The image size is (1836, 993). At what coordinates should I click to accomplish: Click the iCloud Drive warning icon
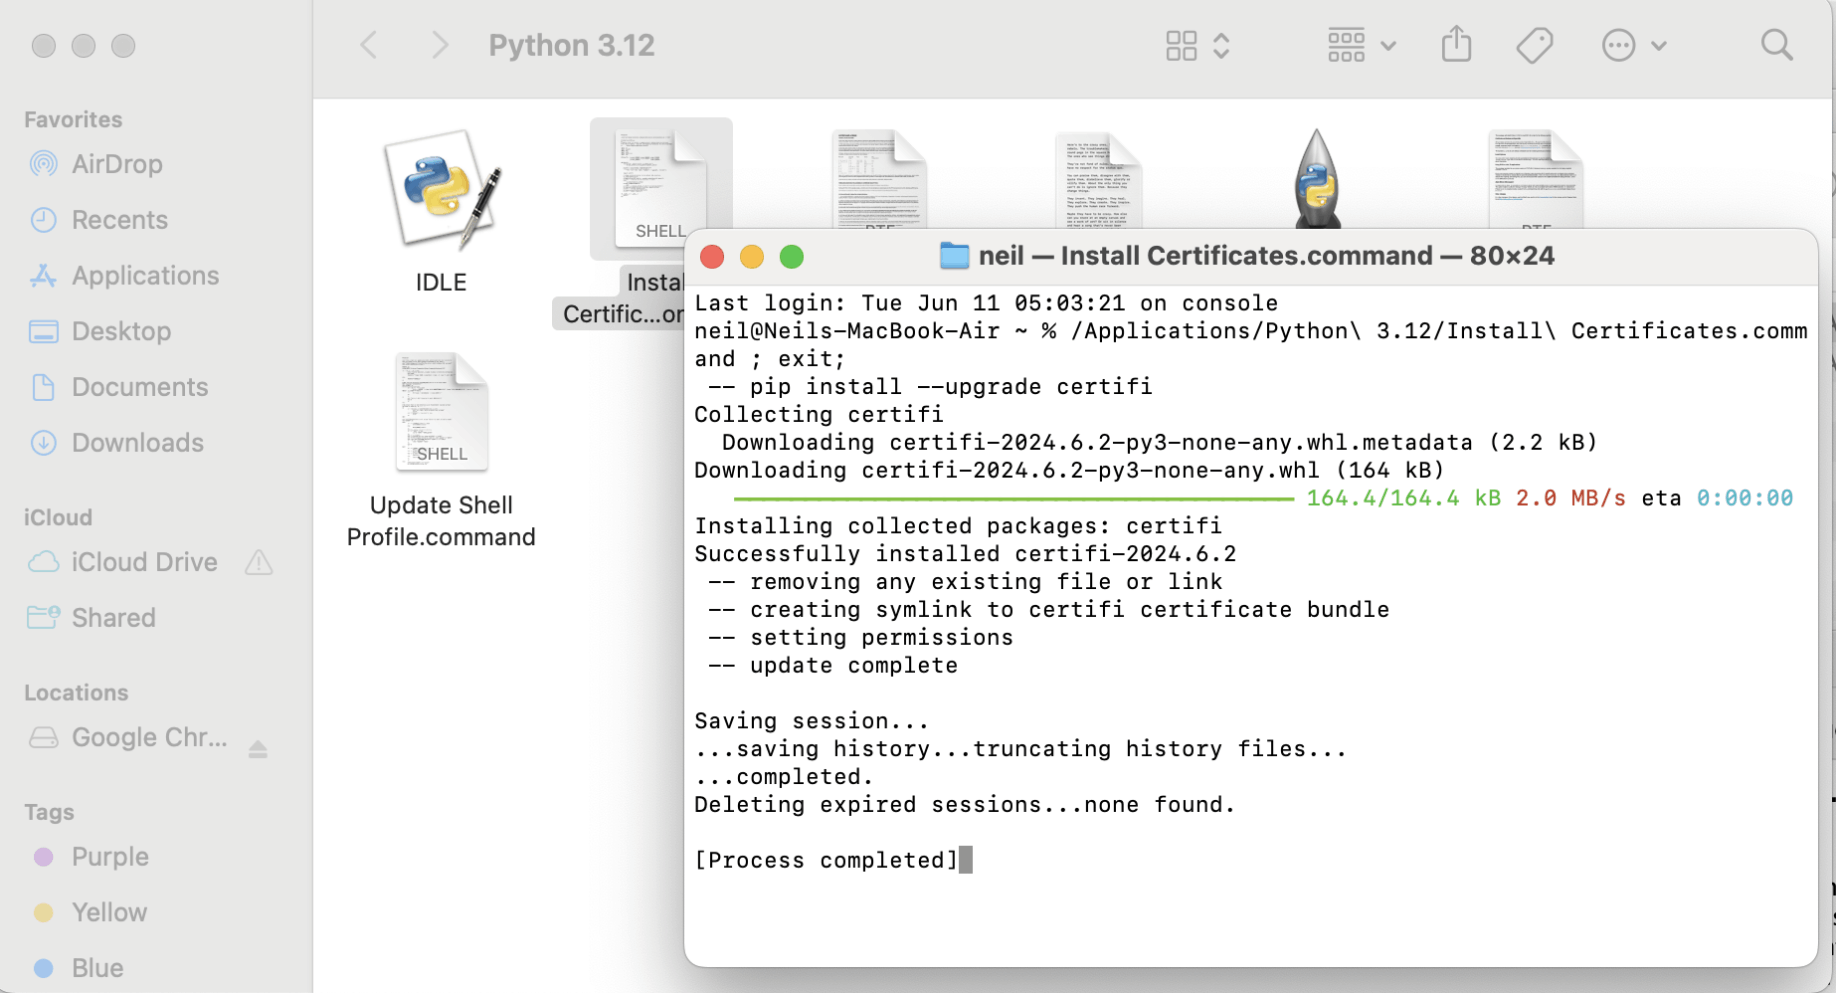point(259,563)
